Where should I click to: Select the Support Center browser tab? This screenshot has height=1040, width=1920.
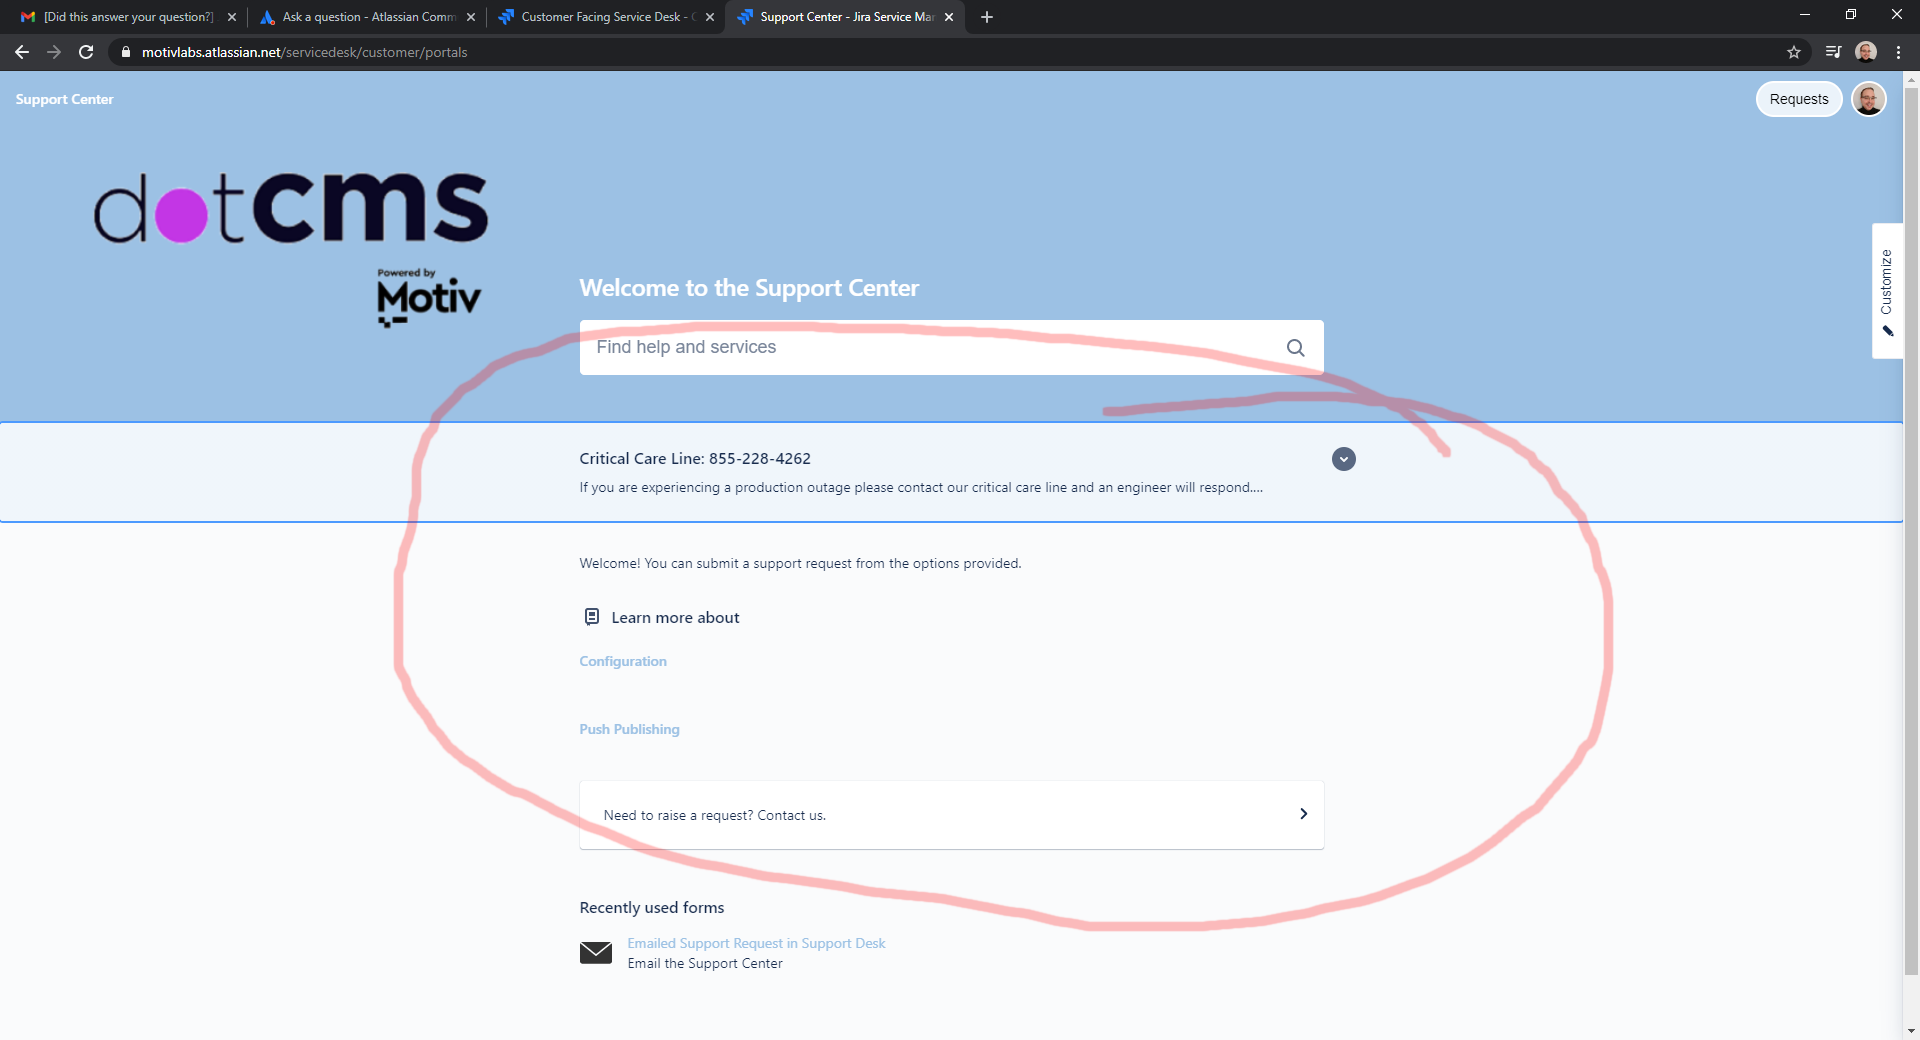click(844, 17)
